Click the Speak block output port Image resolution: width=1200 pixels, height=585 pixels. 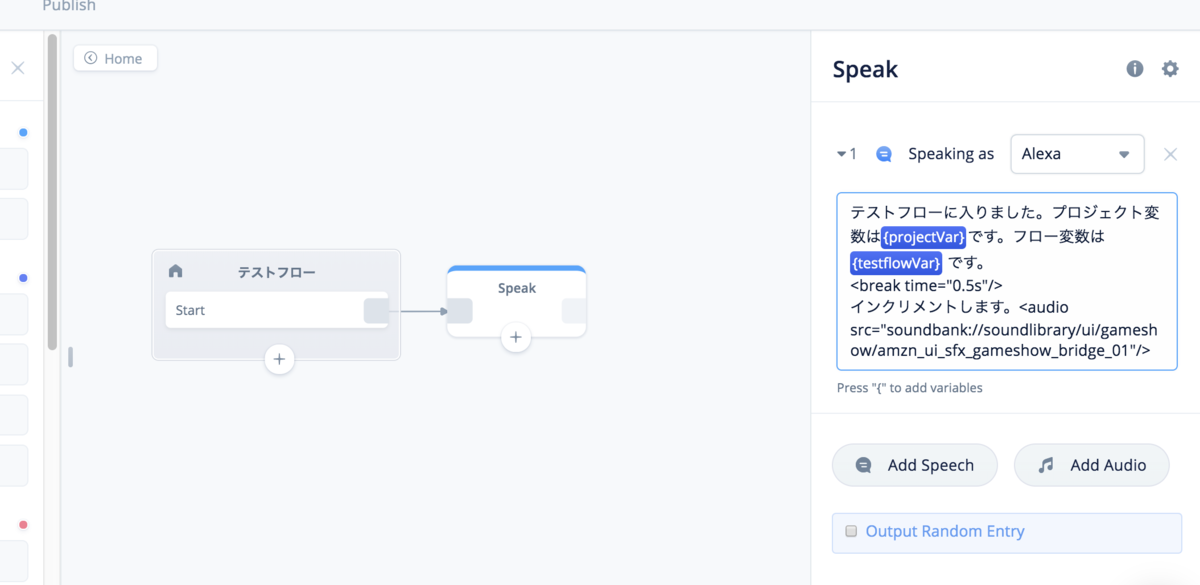[x=574, y=311]
